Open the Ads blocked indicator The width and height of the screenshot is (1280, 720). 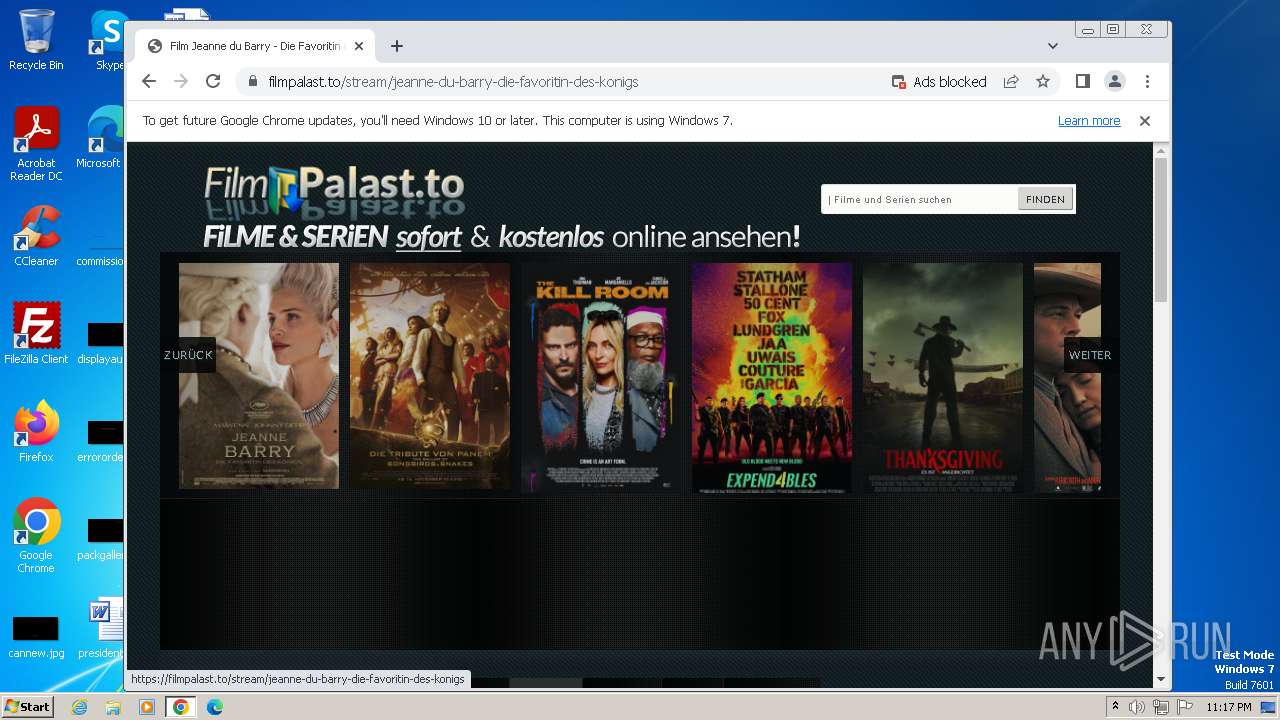(939, 82)
